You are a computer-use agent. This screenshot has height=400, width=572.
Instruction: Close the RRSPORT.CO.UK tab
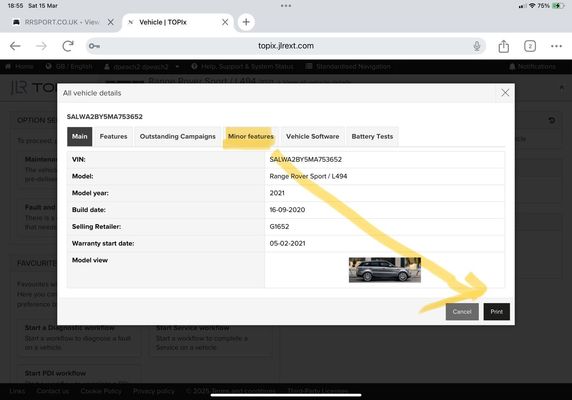tap(111, 22)
